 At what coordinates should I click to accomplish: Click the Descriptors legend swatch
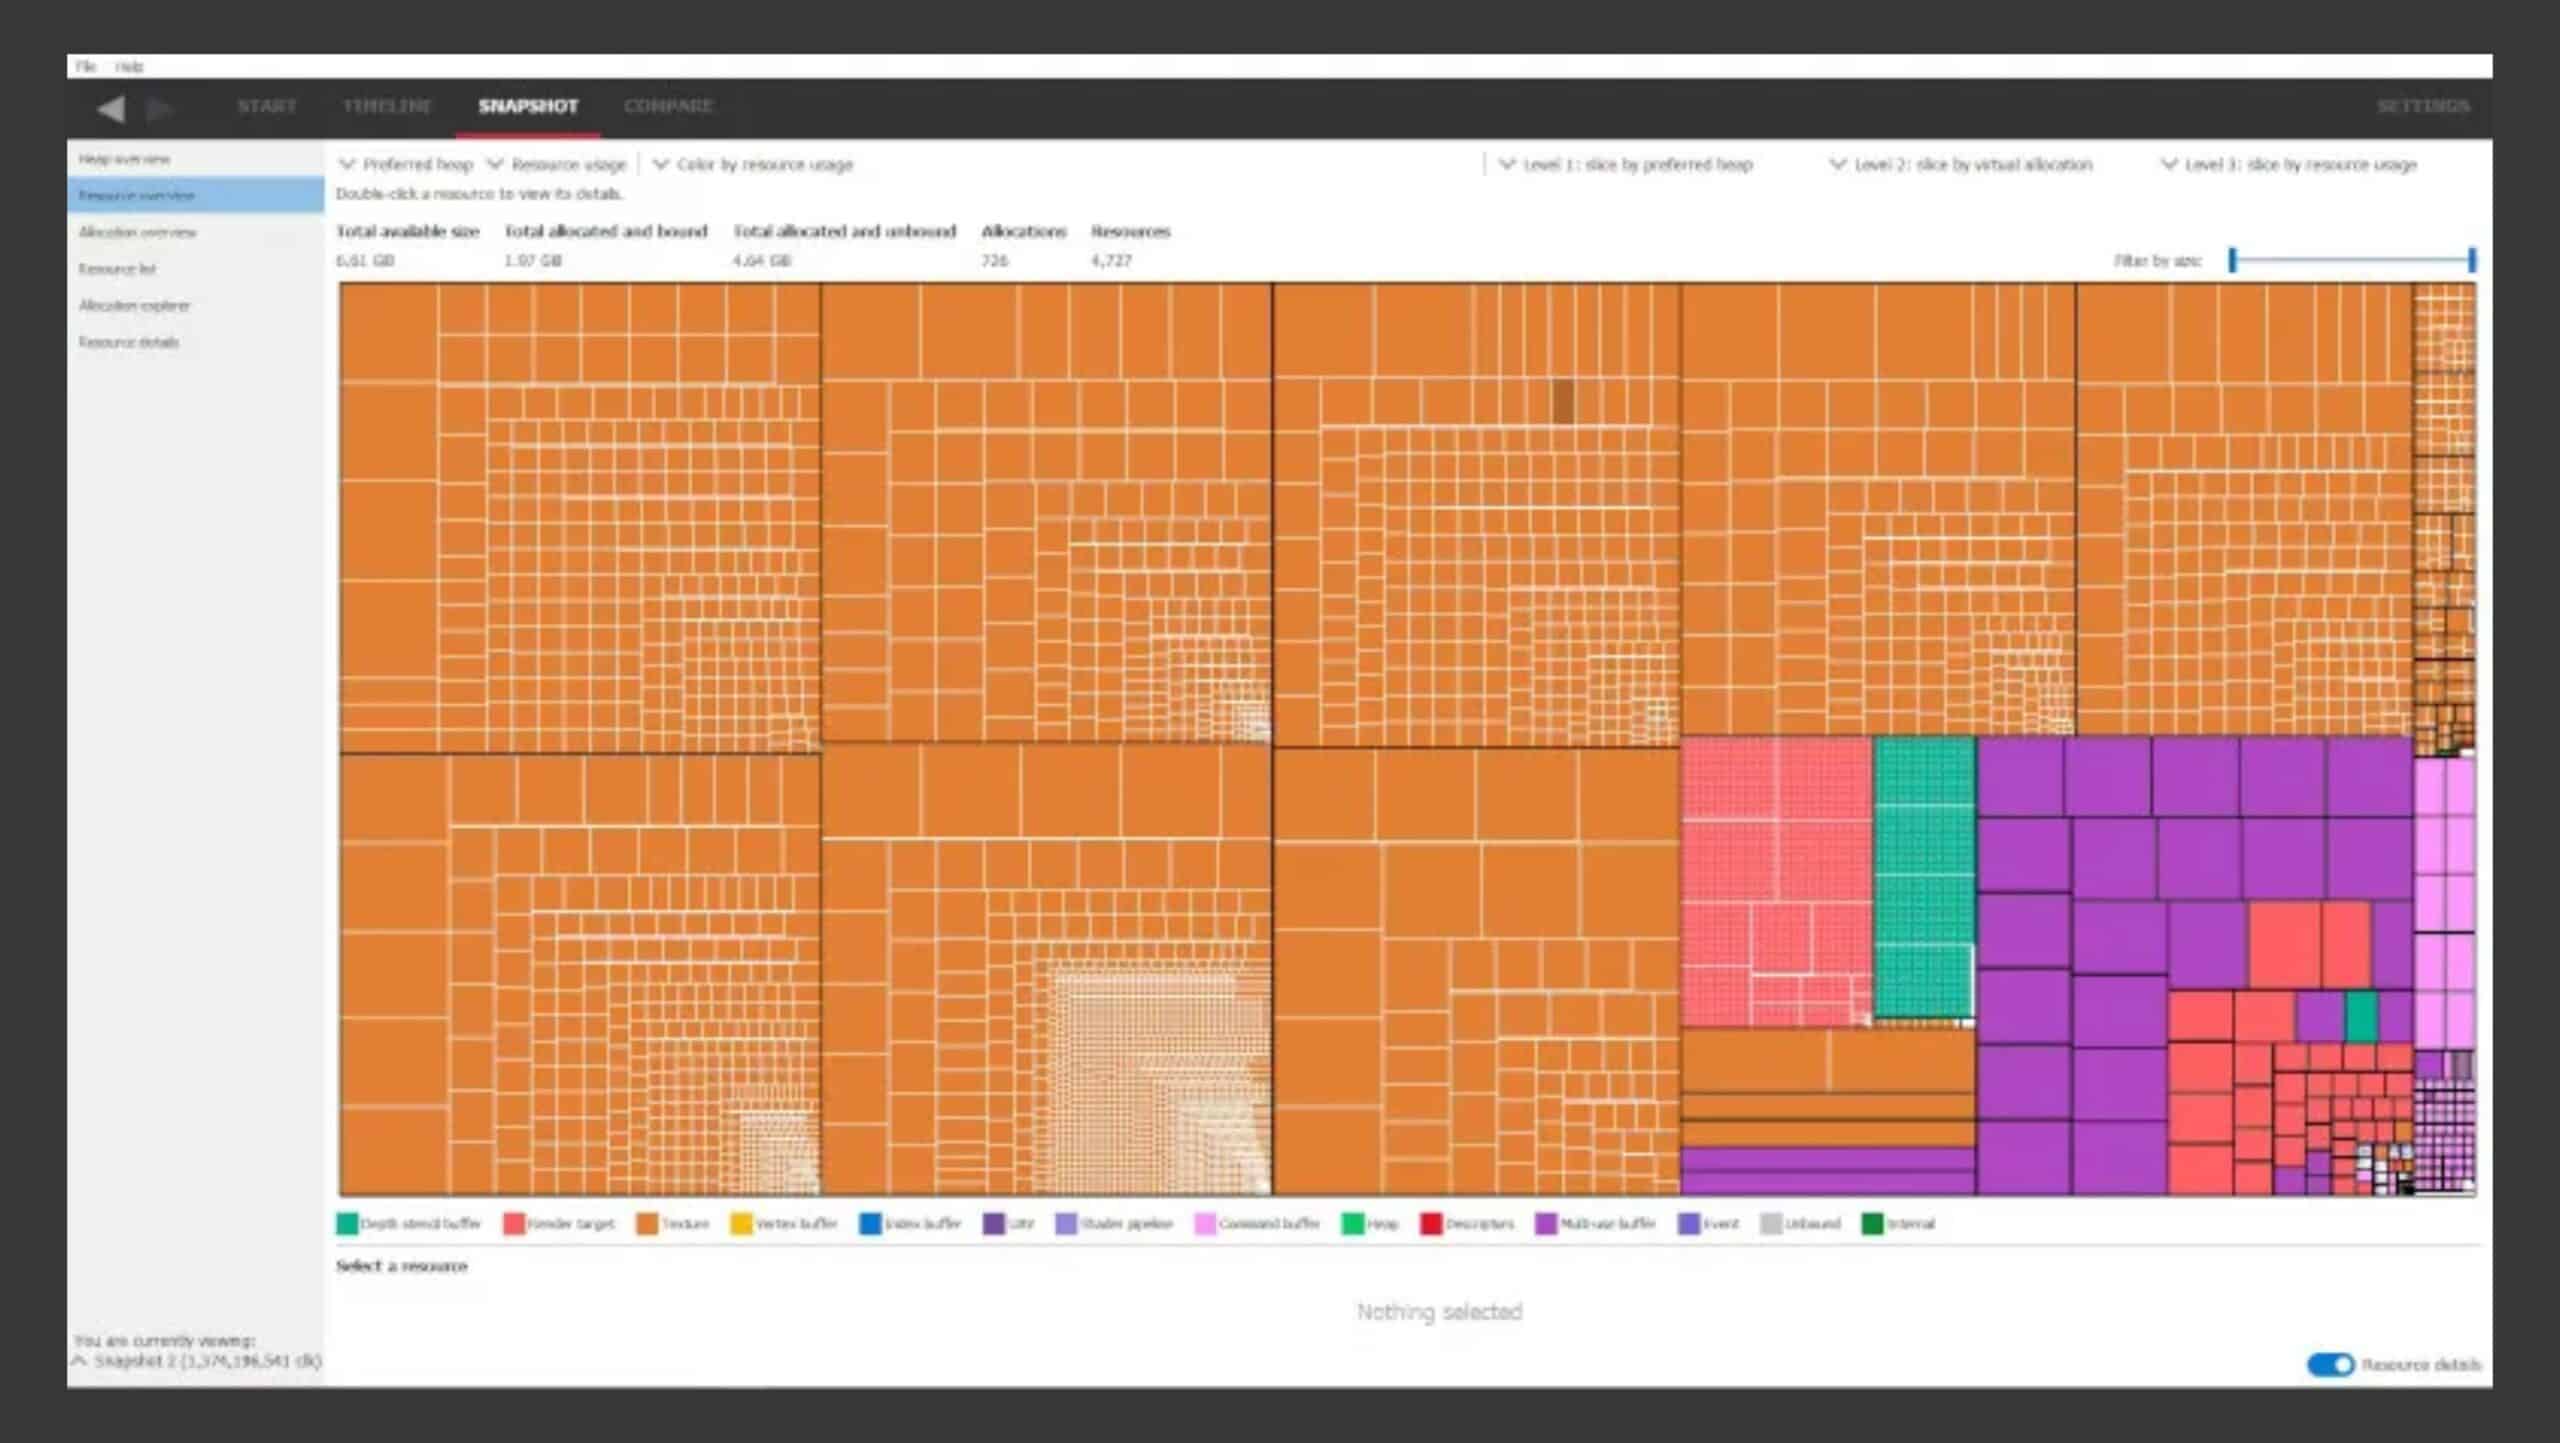1431,1223
